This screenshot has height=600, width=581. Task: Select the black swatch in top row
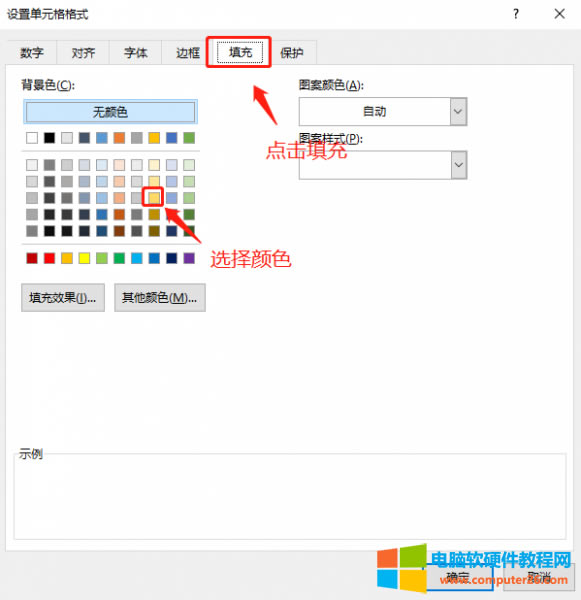(x=49, y=138)
